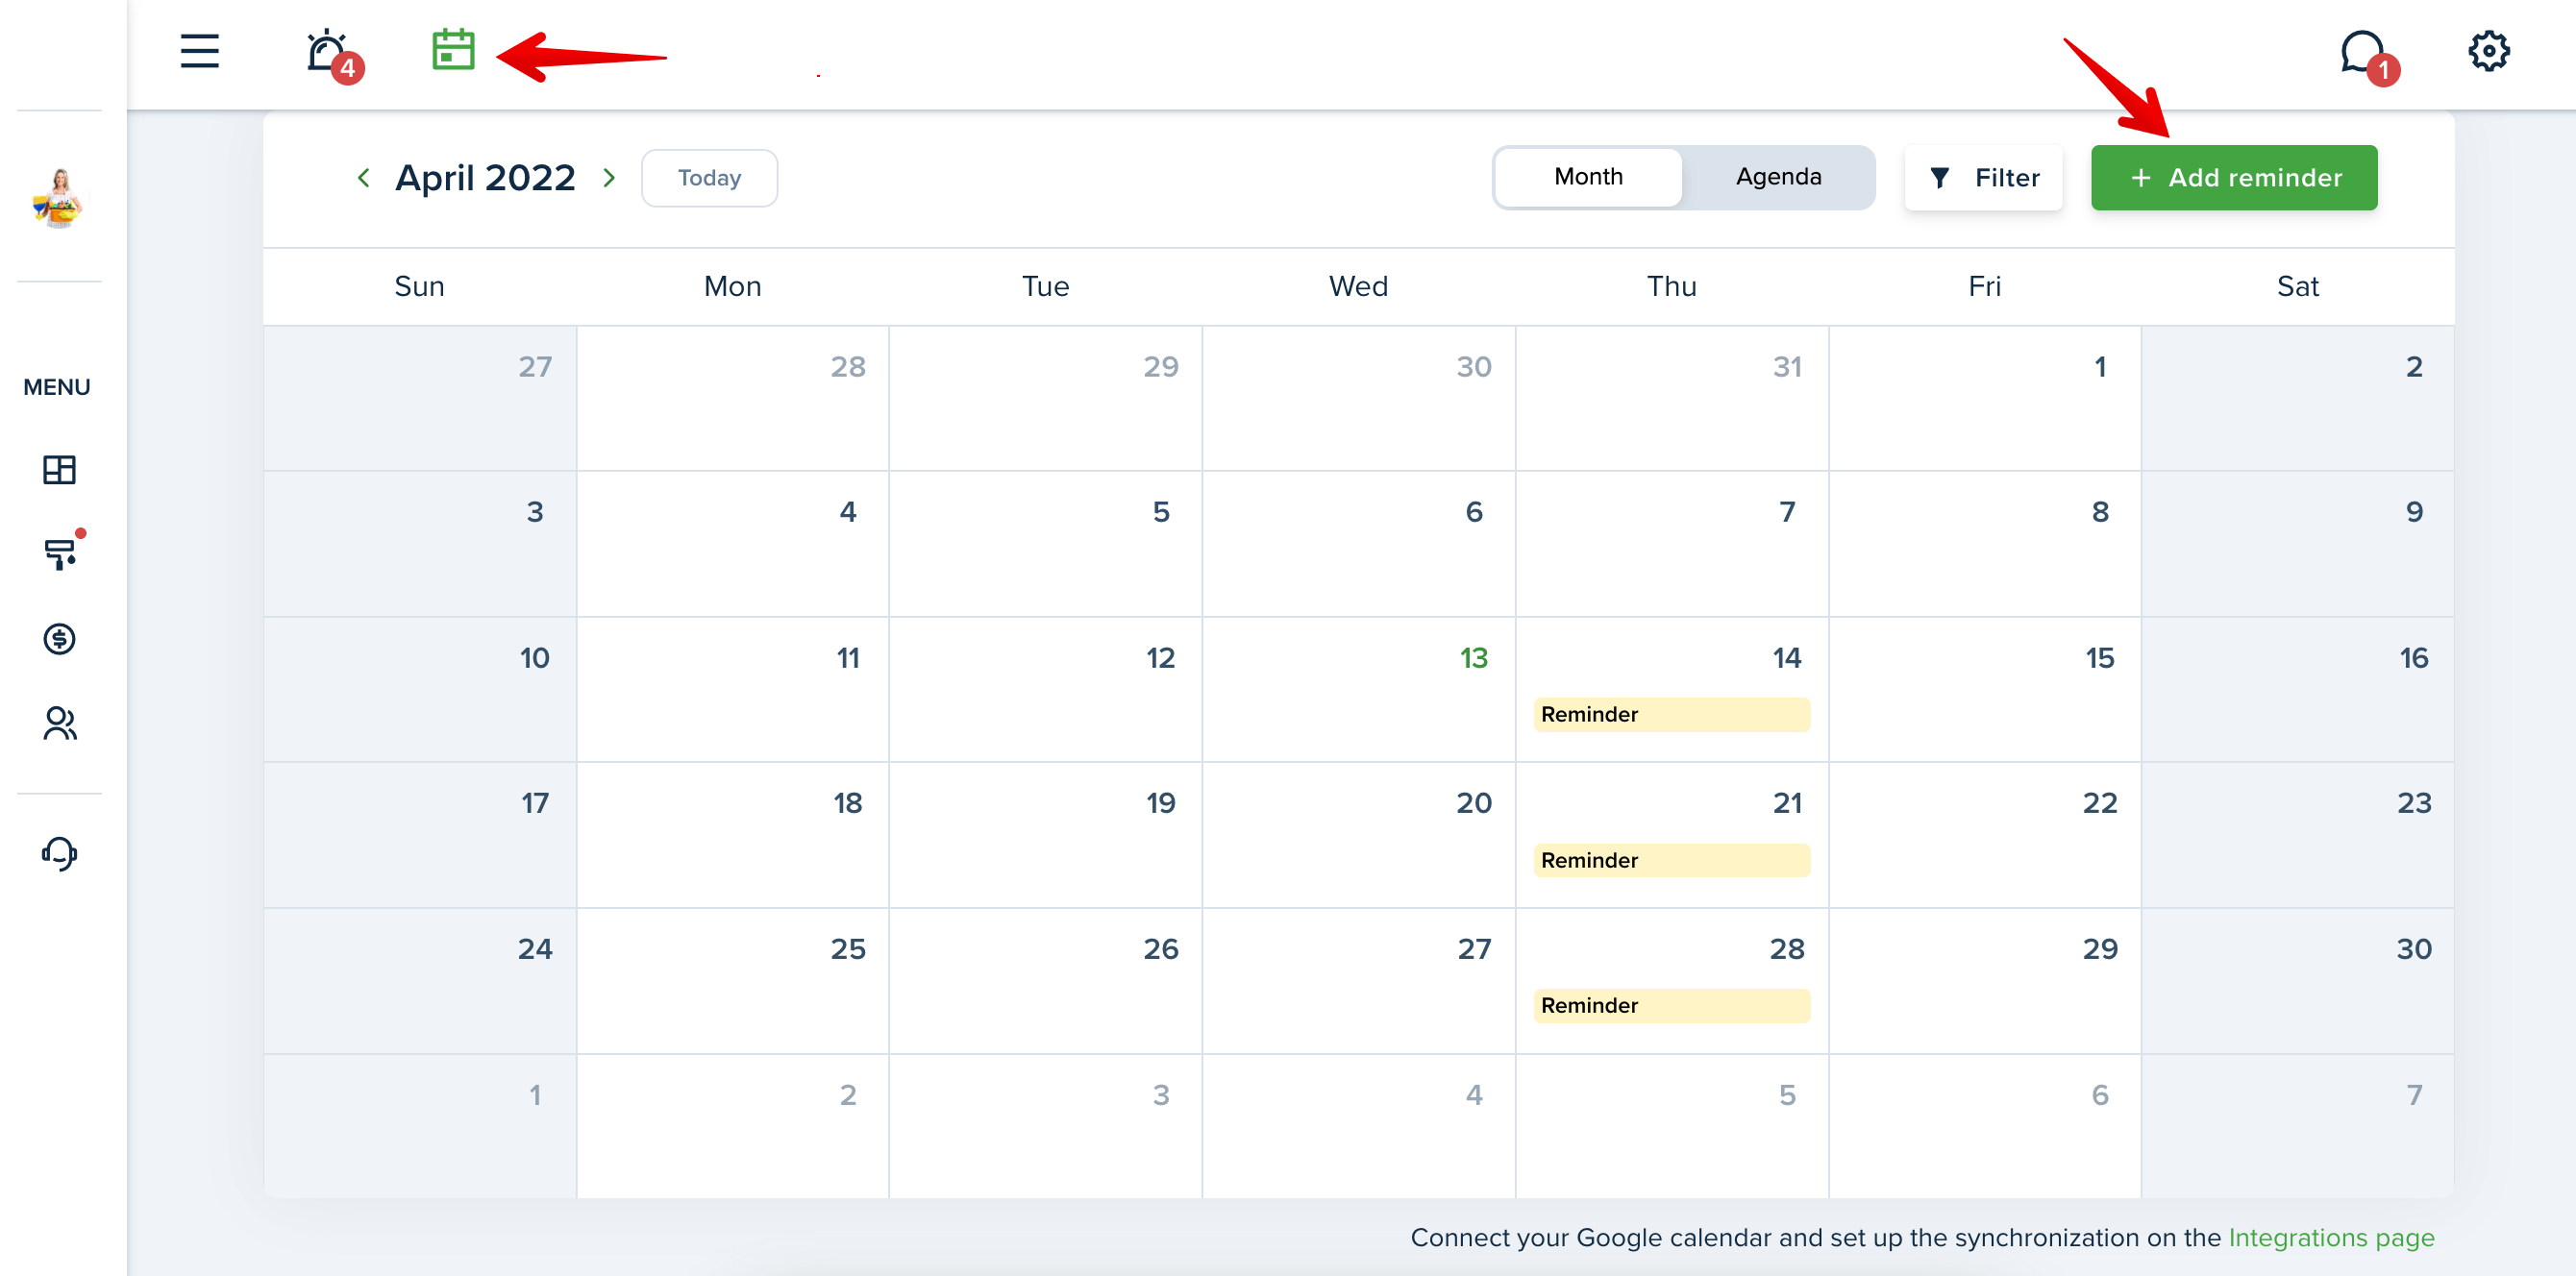Select April 5 date cell
This screenshot has height=1276, width=2576.
[x=1045, y=544]
